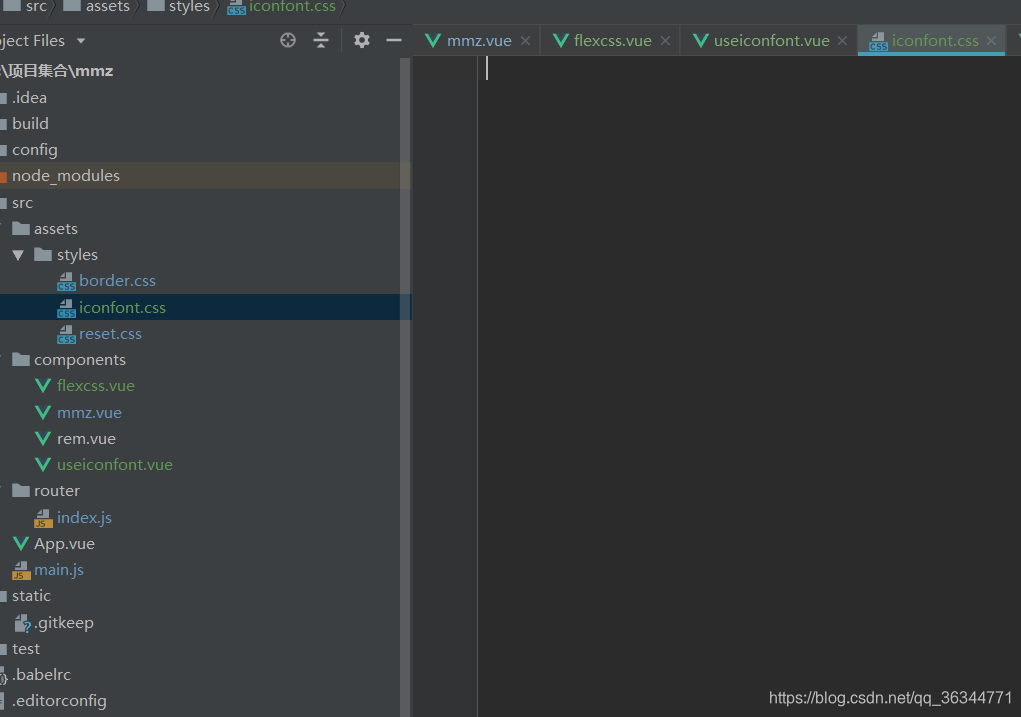Switch to the mmz.vue editor tab

(479, 40)
